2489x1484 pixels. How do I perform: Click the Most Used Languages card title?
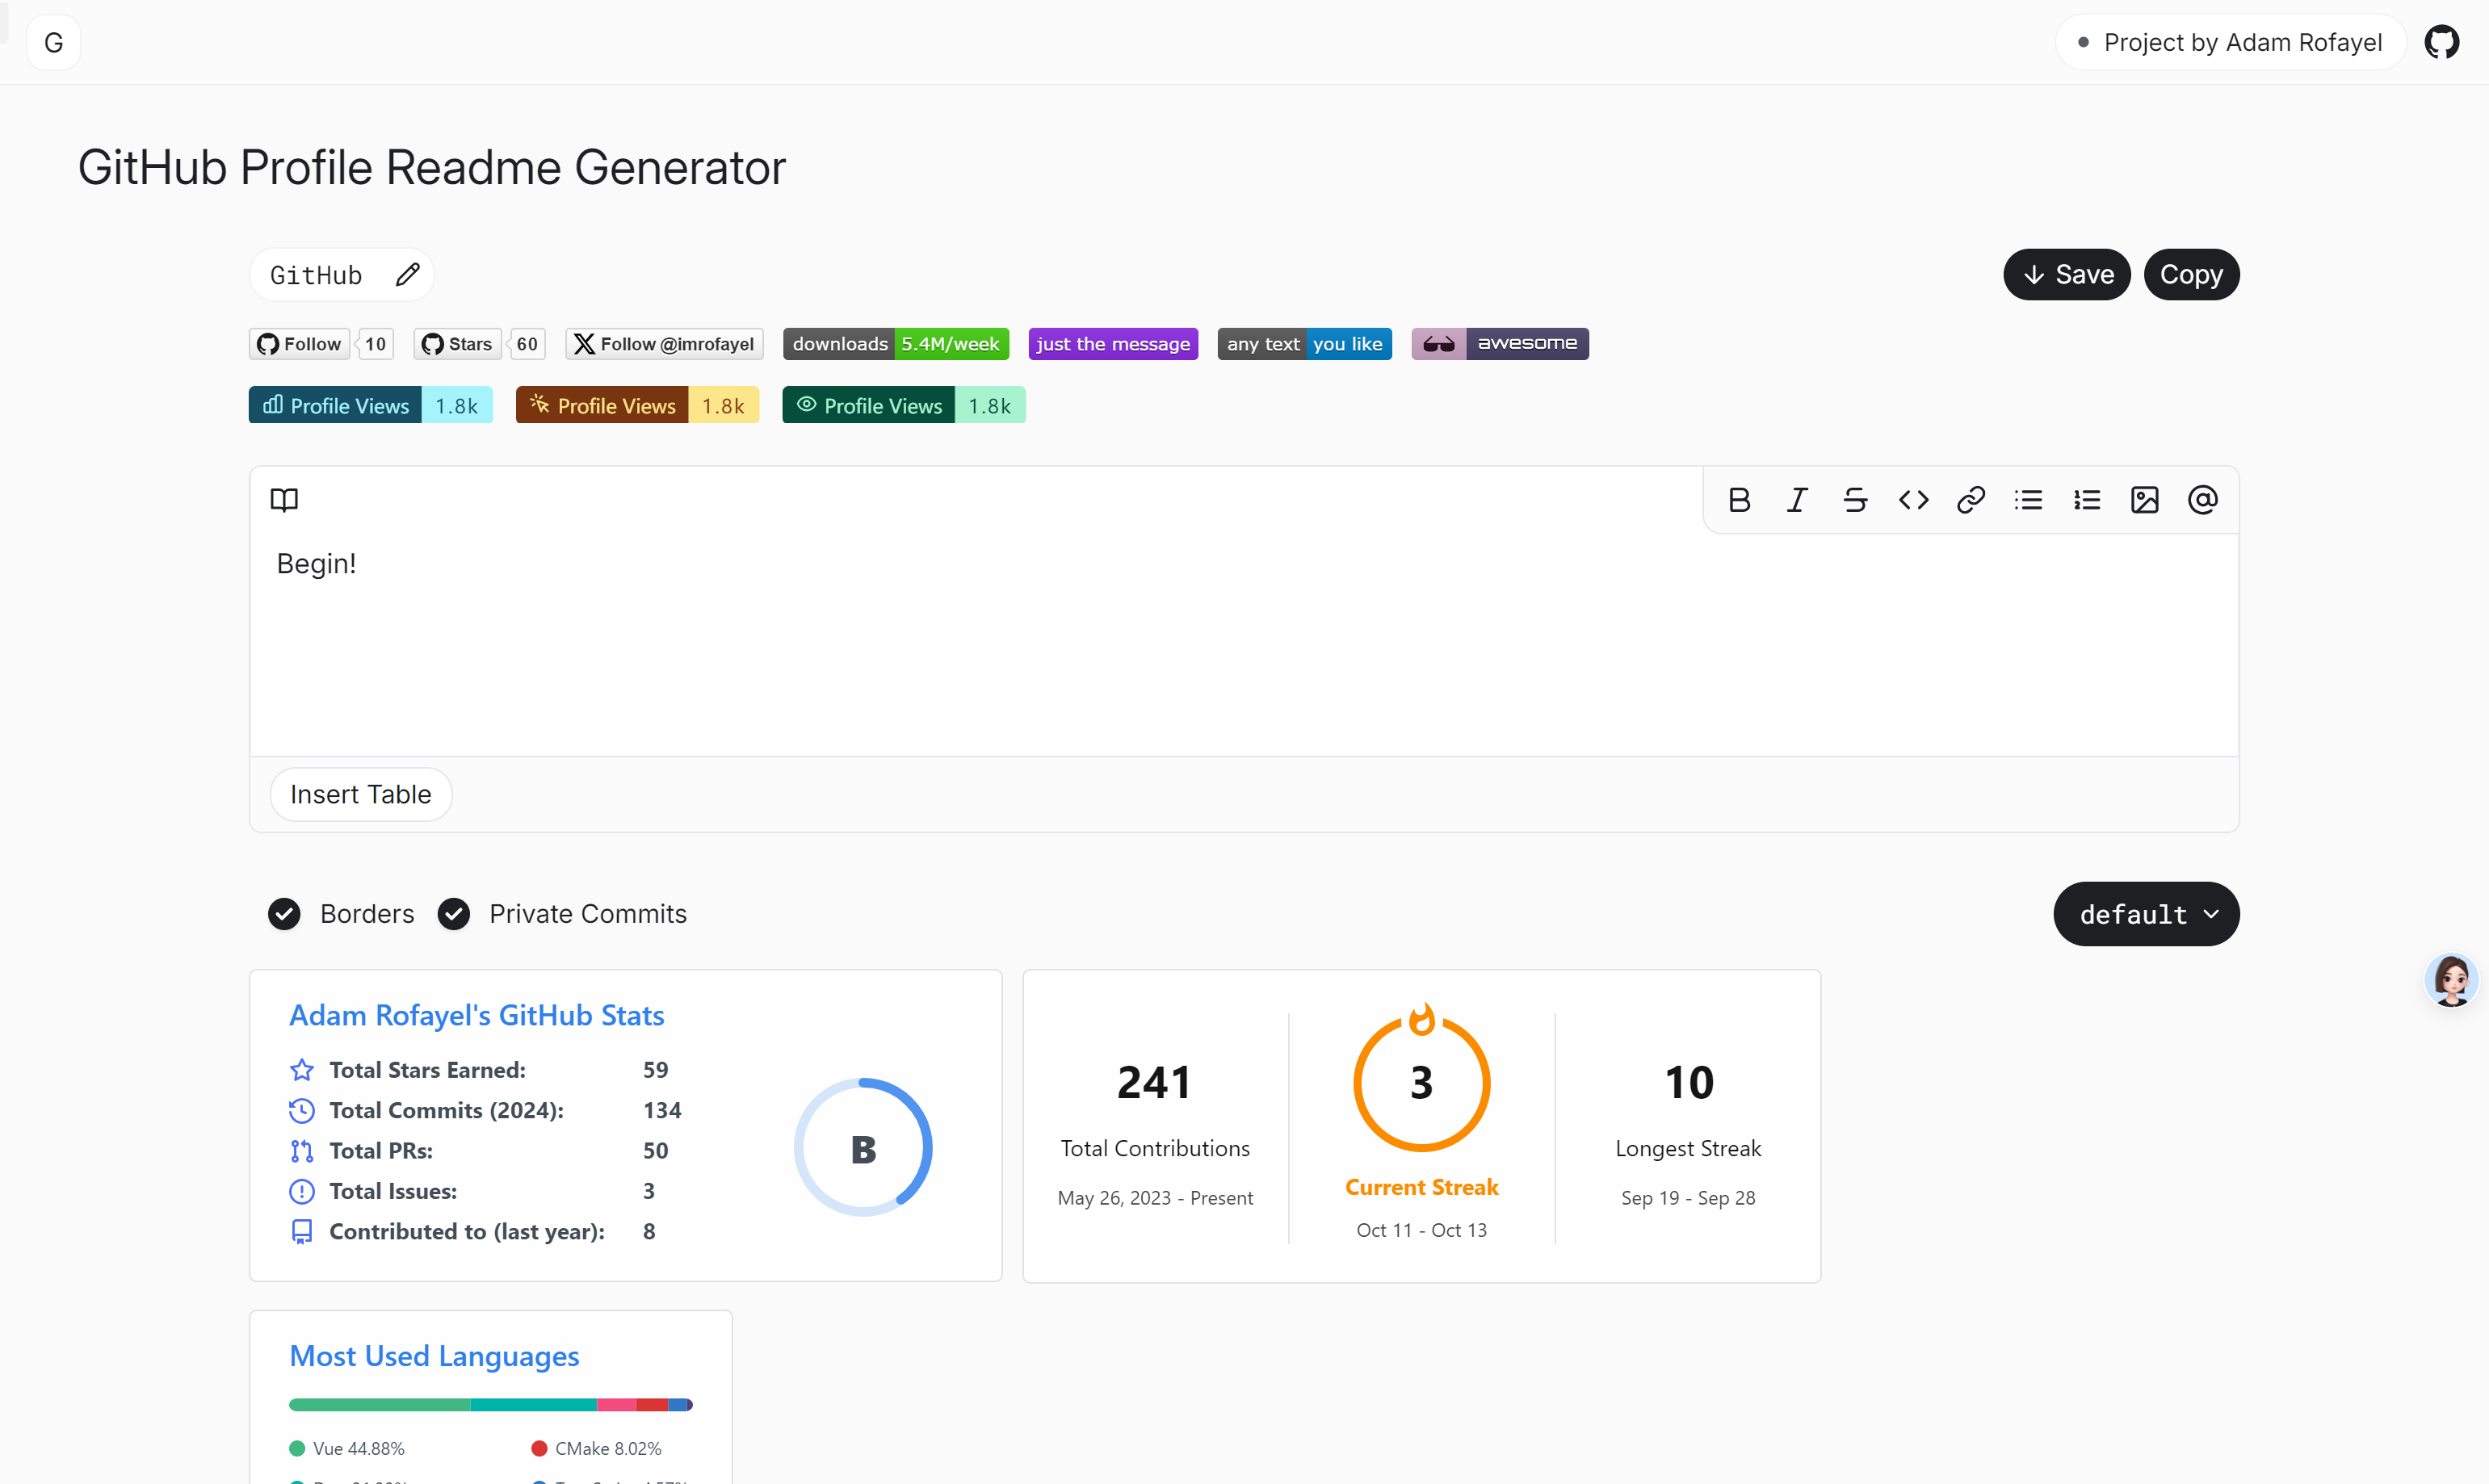tap(434, 1356)
